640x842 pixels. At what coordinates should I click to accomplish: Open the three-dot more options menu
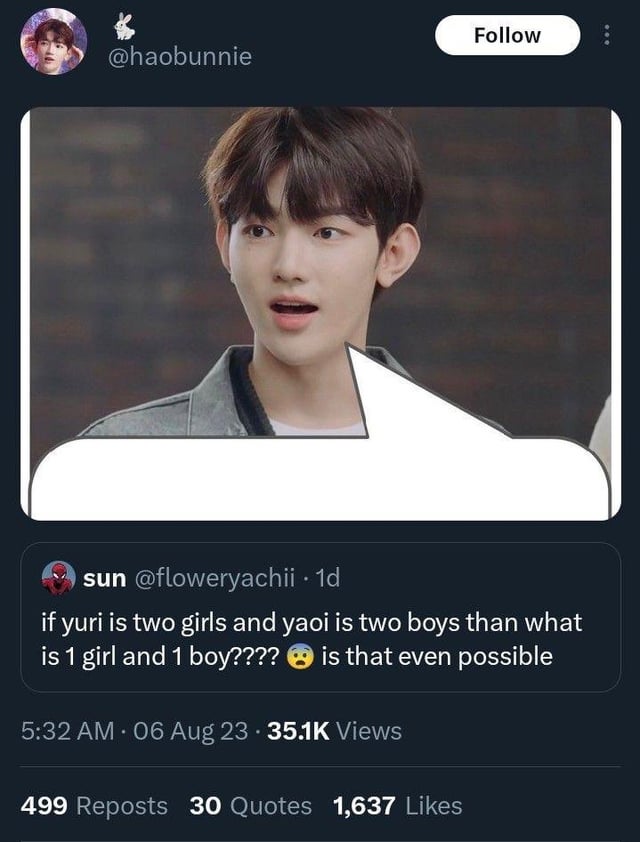tap(607, 35)
